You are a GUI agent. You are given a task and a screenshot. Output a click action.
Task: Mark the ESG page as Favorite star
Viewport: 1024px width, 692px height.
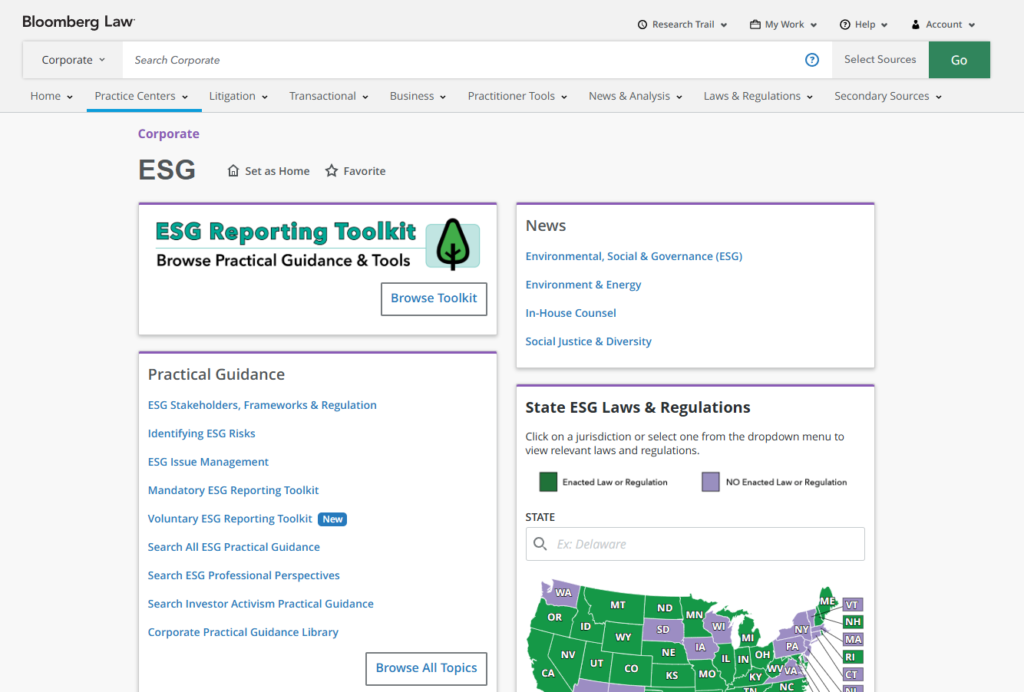pos(332,171)
